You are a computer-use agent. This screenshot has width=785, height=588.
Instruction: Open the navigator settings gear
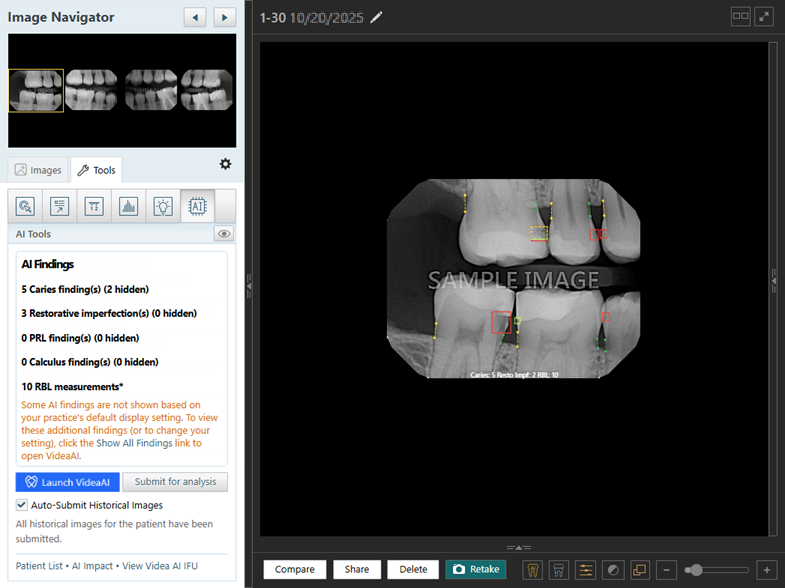(x=225, y=164)
